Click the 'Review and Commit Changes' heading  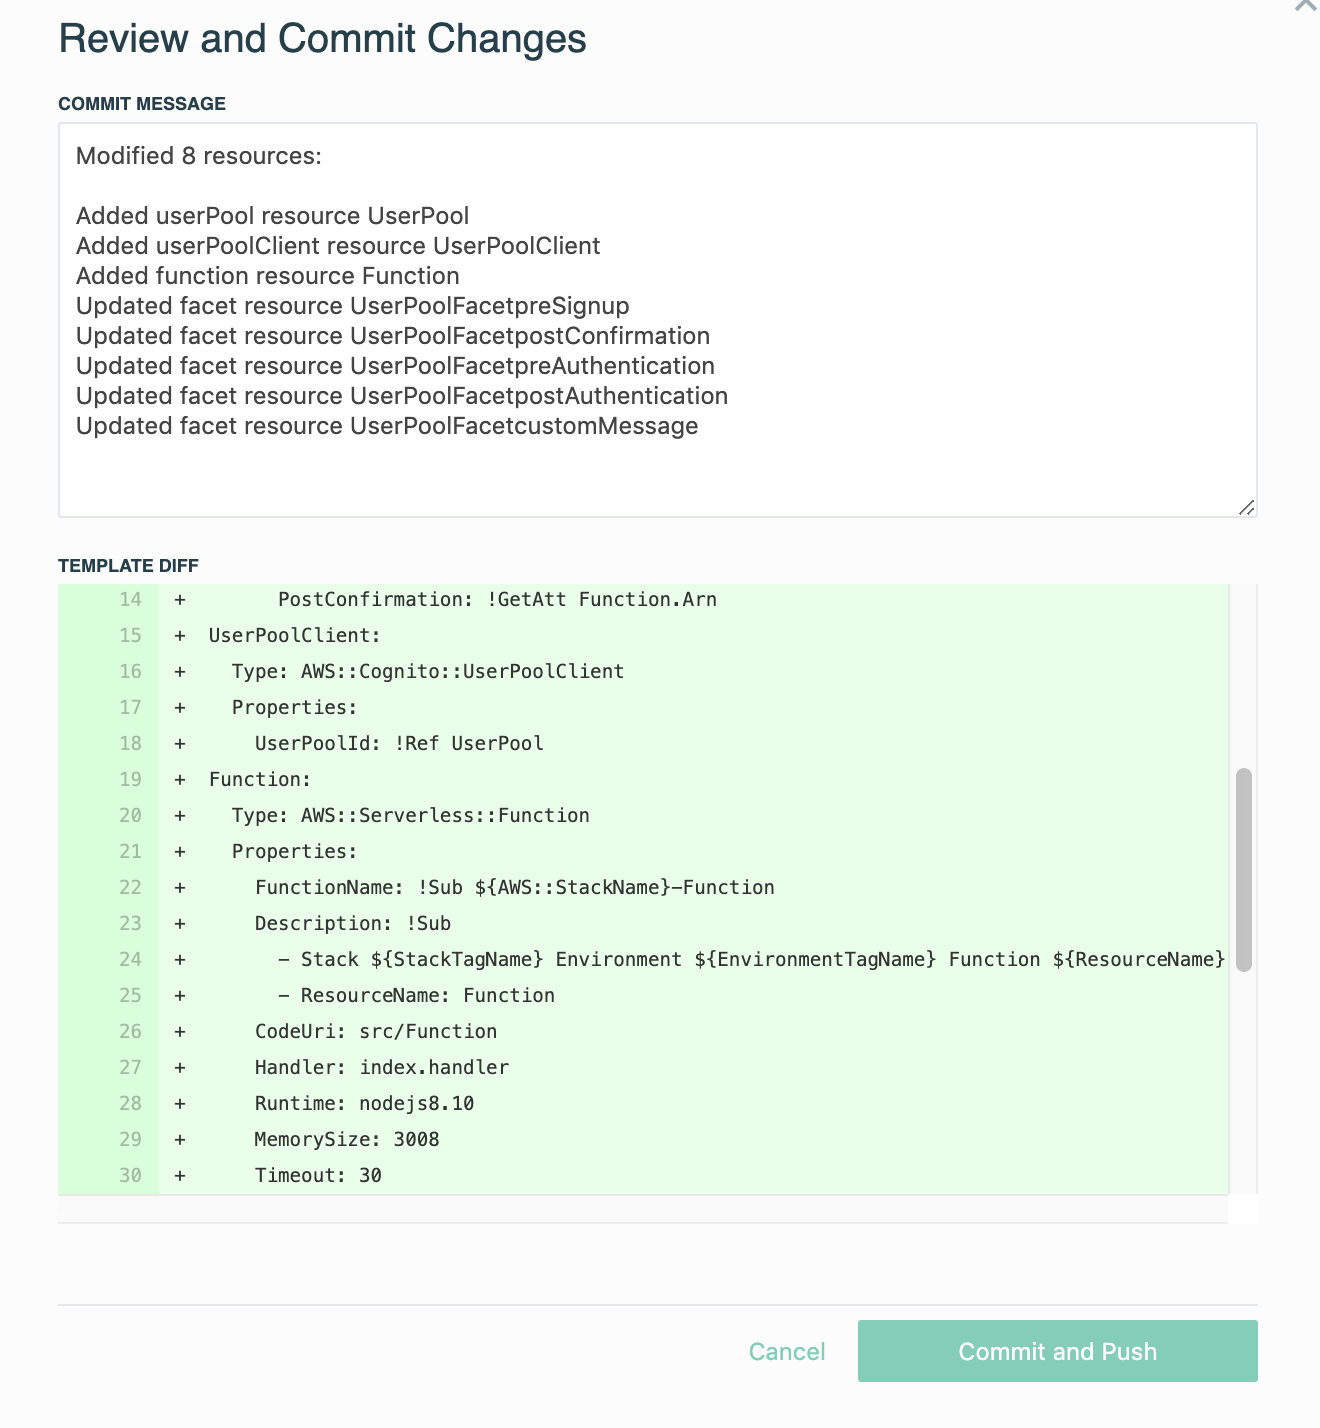tap(323, 38)
